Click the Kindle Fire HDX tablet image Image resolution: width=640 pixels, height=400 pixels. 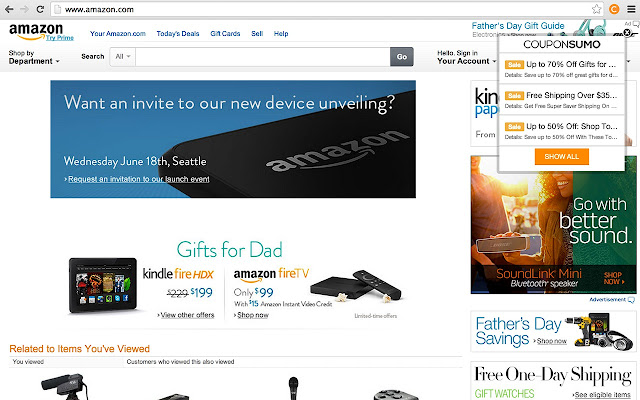(x=102, y=285)
